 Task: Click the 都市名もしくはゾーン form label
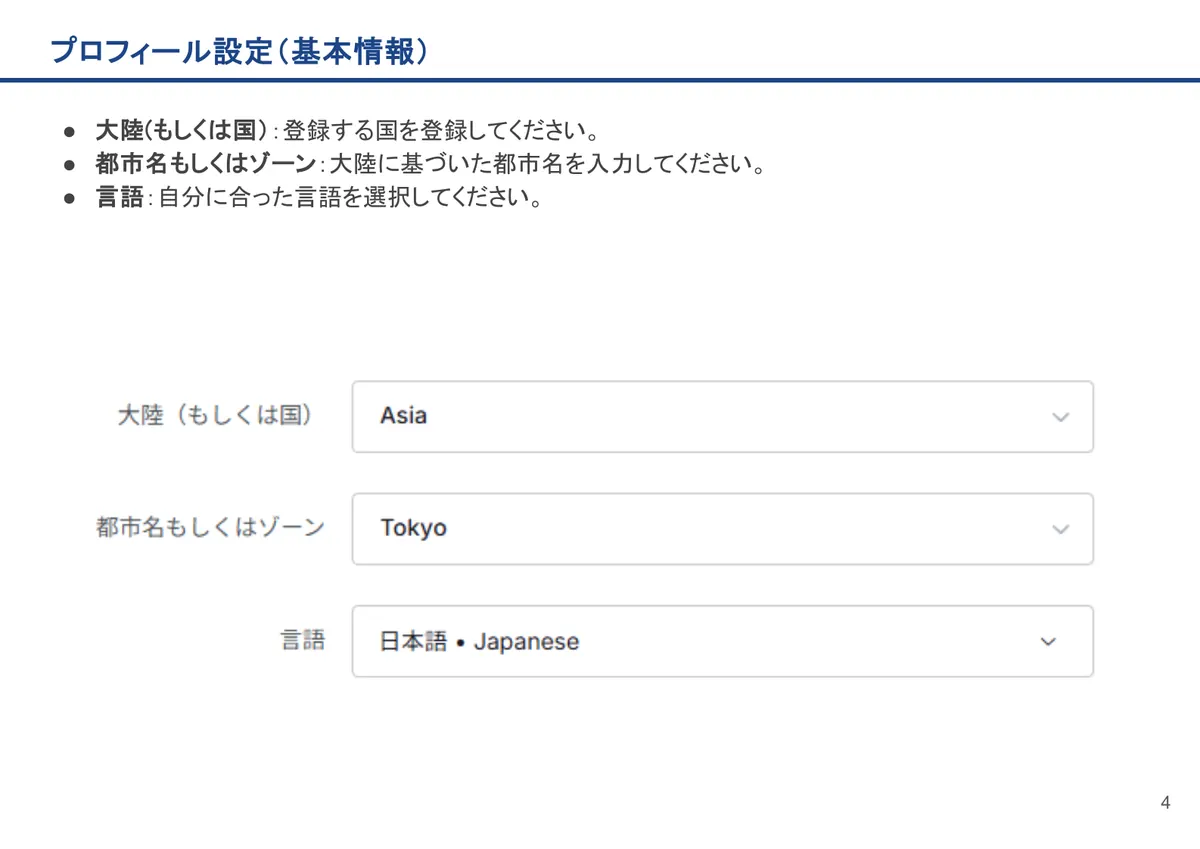[x=210, y=528]
